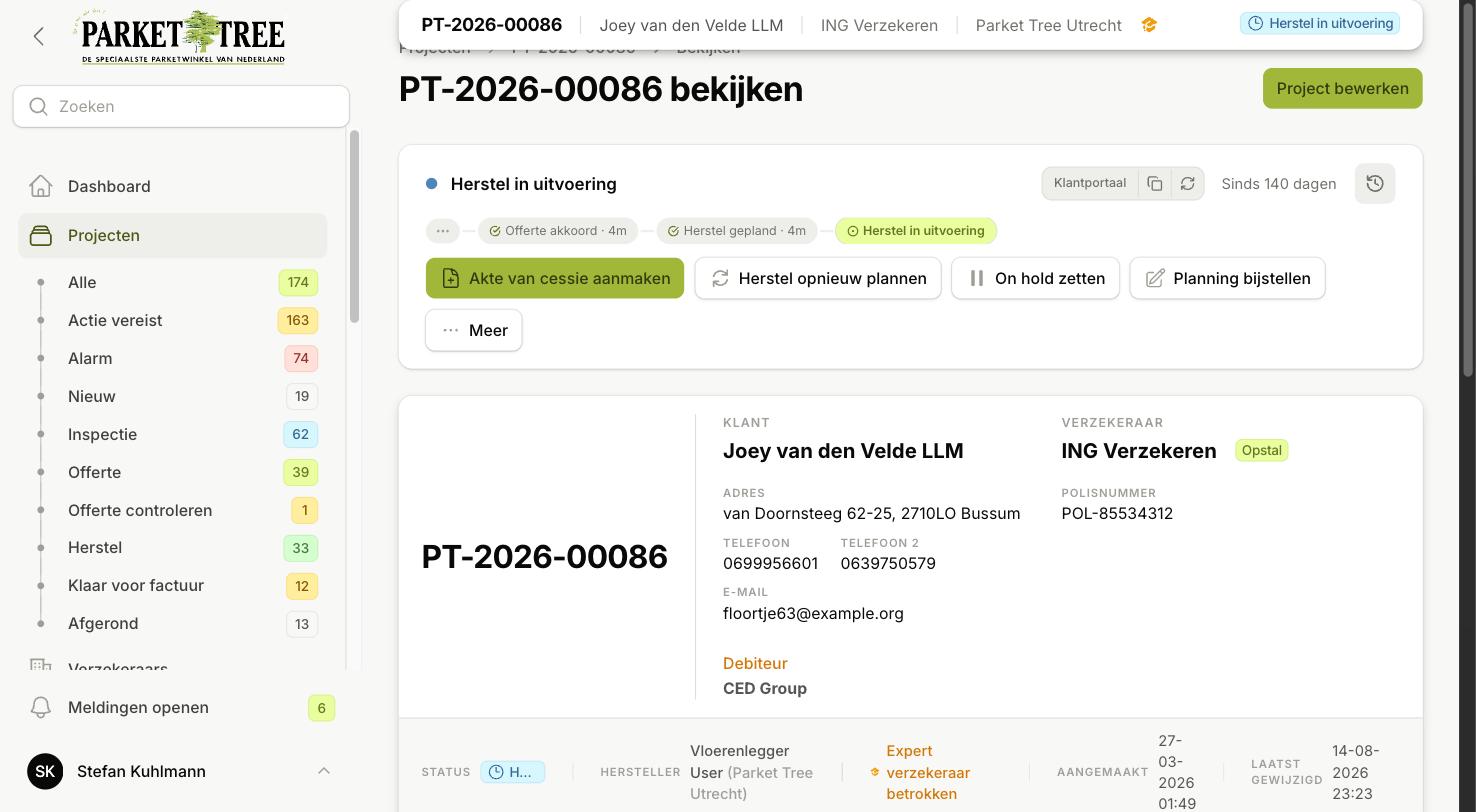Click the 6 notifications badge

click(x=321, y=708)
